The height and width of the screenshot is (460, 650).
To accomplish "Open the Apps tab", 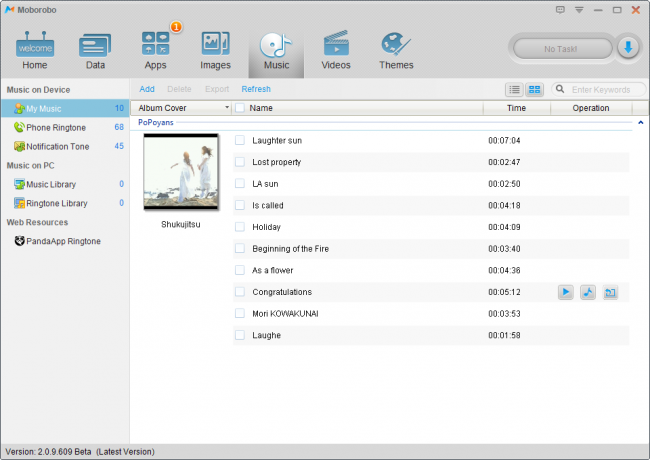I will click(155, 51).
